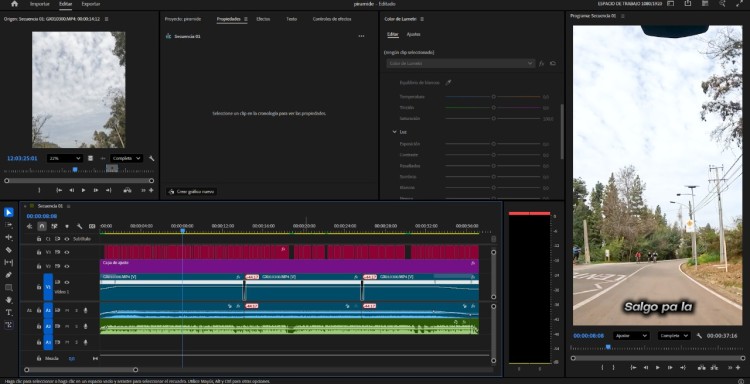Image resolution: width=750 pixels, height=384 pixels.
Task: Toggle V3 track output eye
Action: 67,252
